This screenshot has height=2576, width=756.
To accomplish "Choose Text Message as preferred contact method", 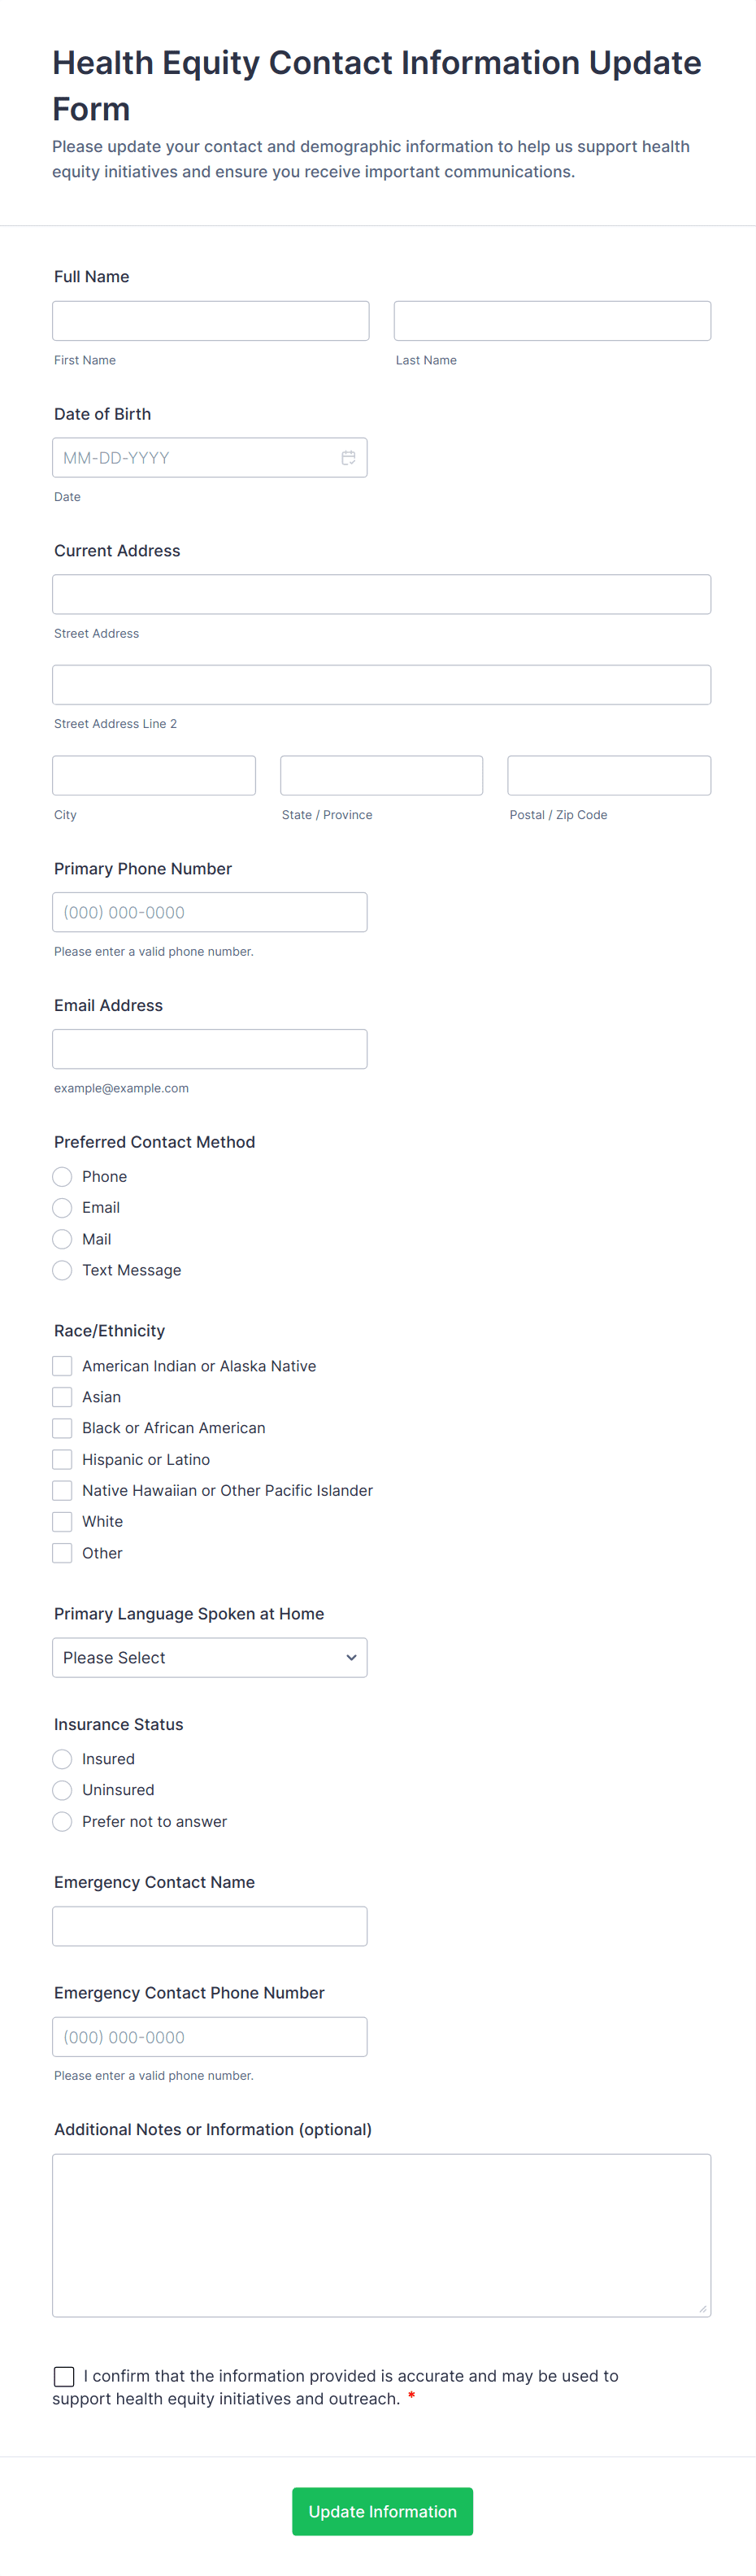I will coord(62,1270).
